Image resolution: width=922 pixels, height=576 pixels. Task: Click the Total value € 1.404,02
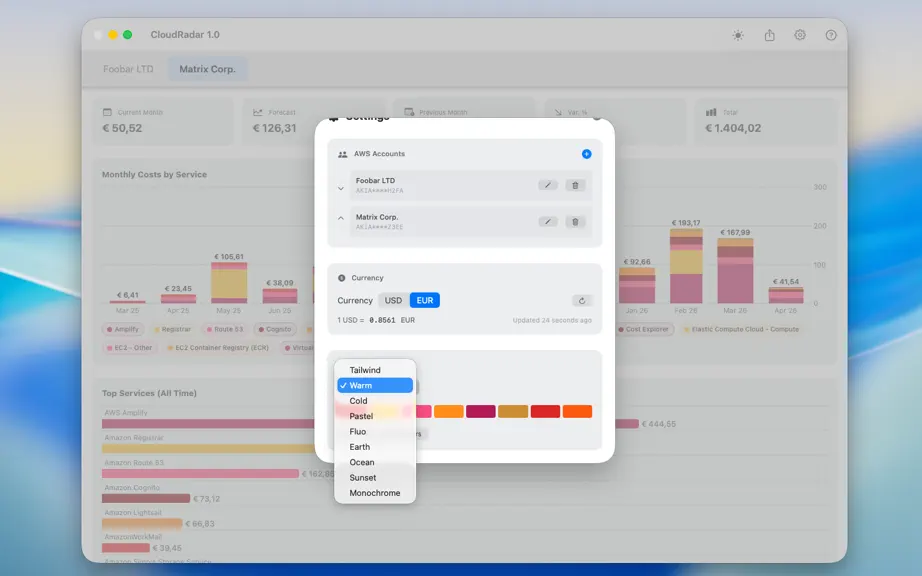pos(733,128)
